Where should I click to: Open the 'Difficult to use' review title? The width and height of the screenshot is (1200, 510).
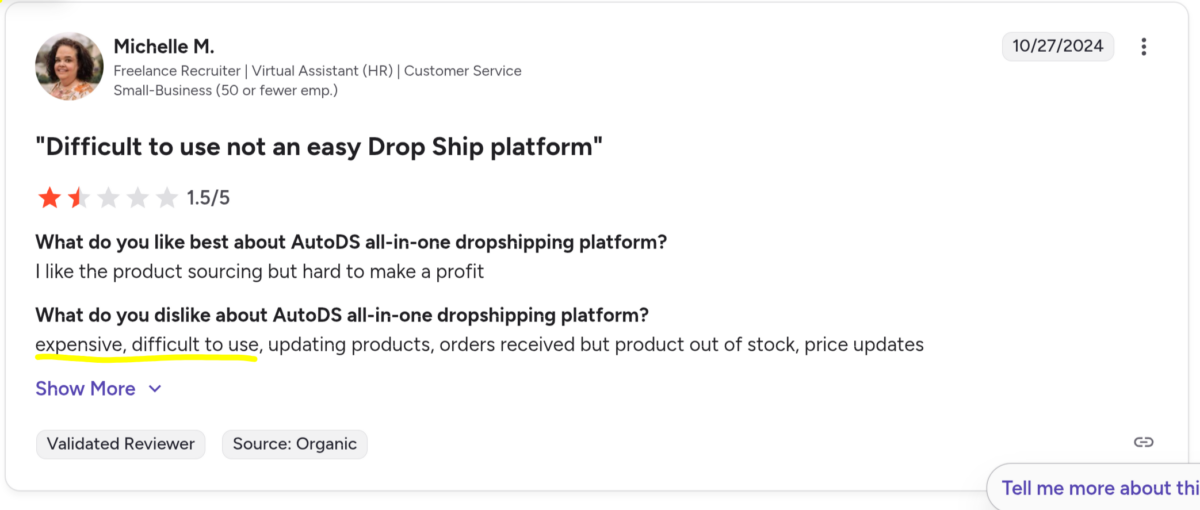pyautogui.click(x=319, y=147)
